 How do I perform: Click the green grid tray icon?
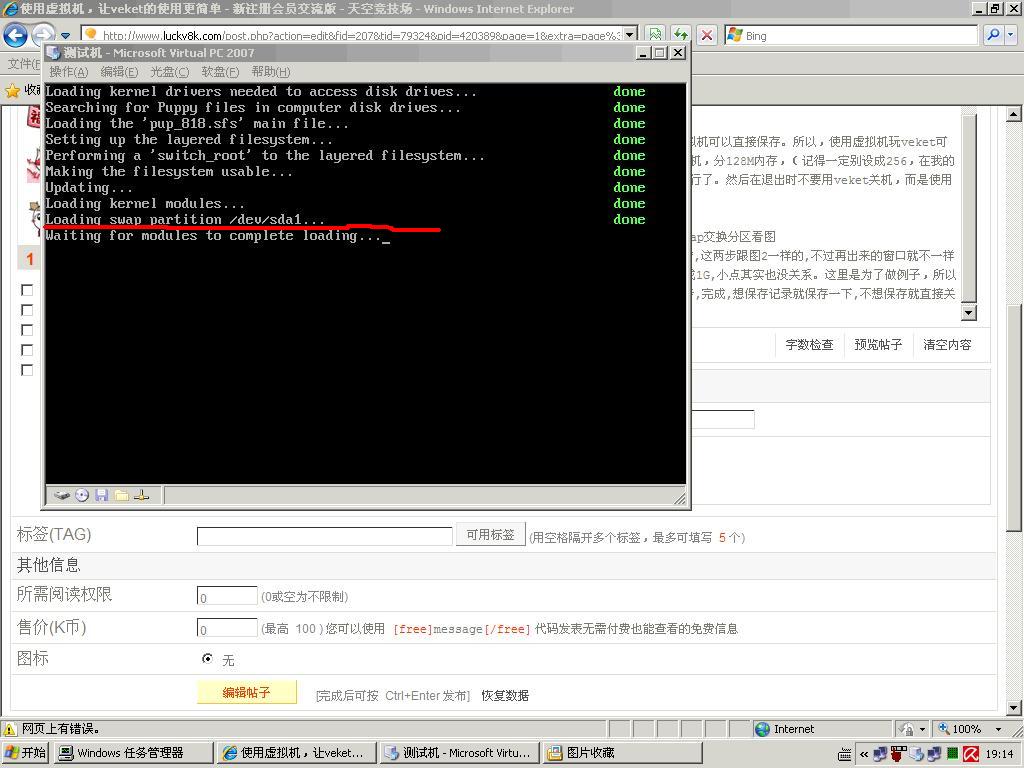pyautogui.click(x=953, y=754)
